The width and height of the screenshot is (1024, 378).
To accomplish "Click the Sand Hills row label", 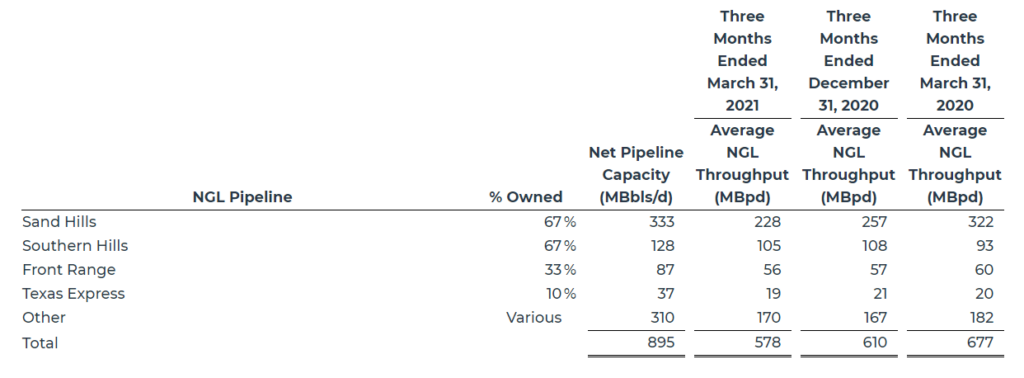I will pyautogui.click(x=59, y=222).
